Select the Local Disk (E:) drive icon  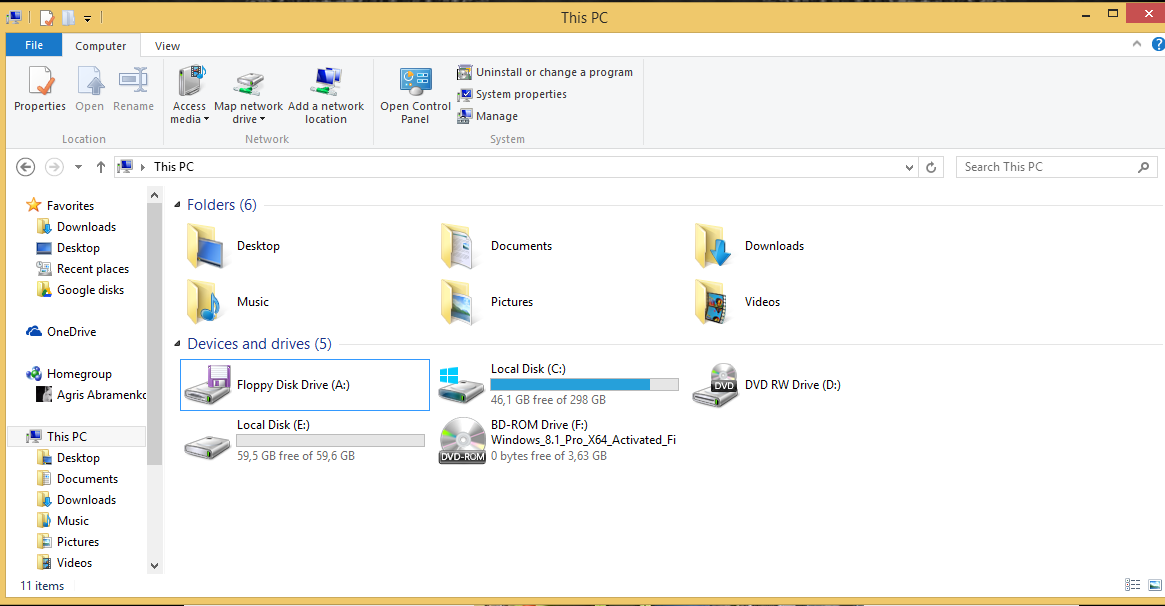tap(207, 447)
